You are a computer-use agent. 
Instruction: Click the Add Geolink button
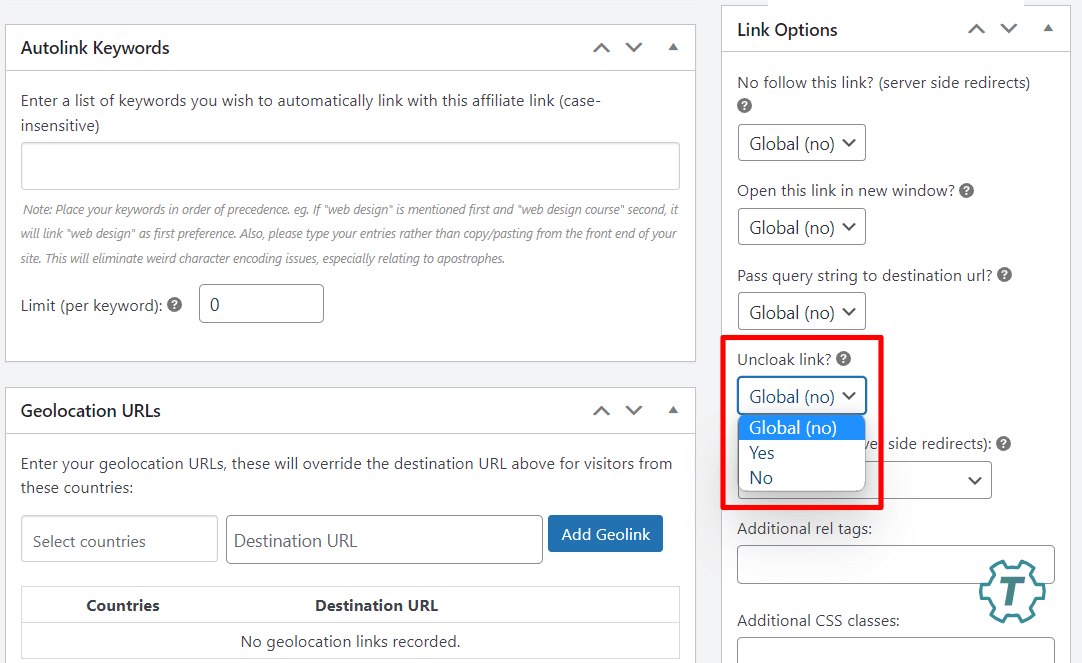605,534
